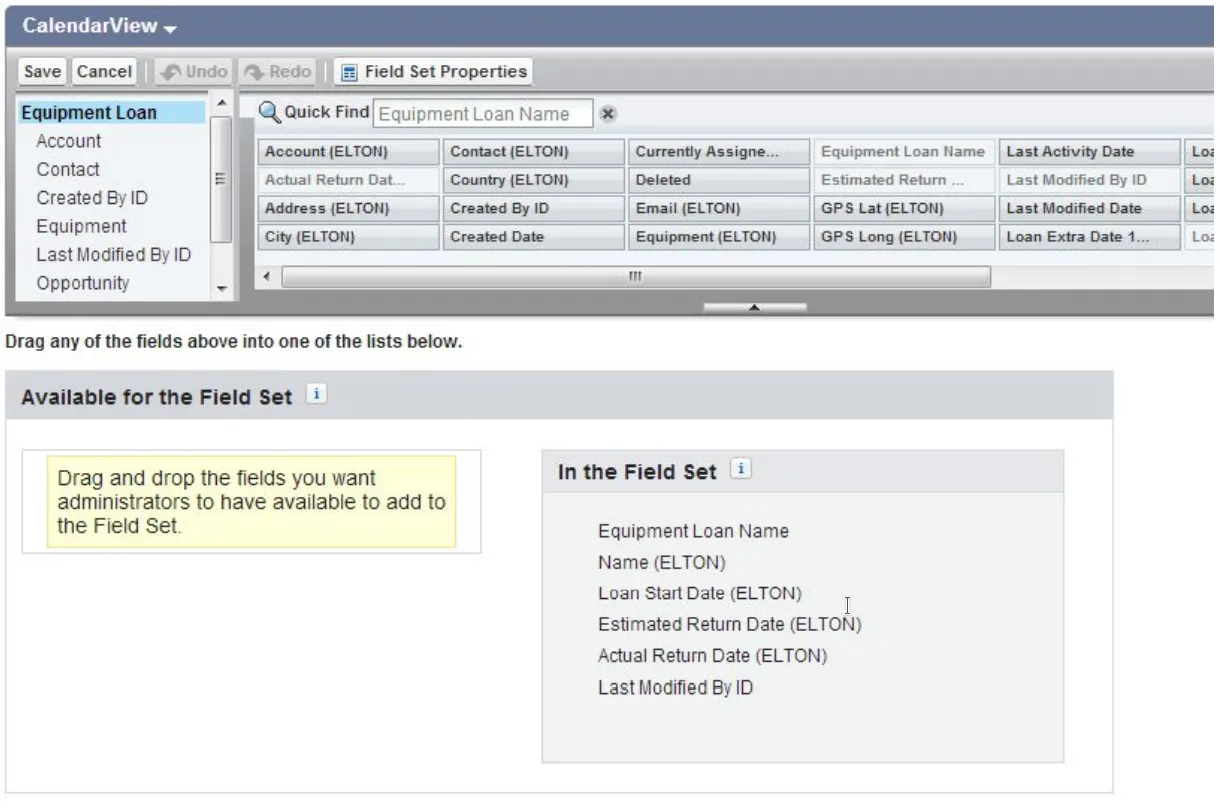Click Actual Return Date (ELTON) in the field set

(713, 656)
